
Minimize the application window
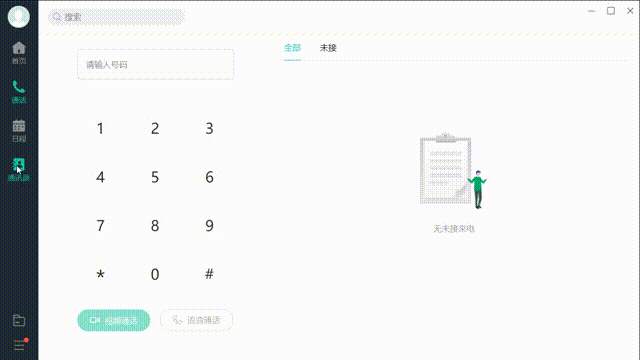tap(591, 11)
